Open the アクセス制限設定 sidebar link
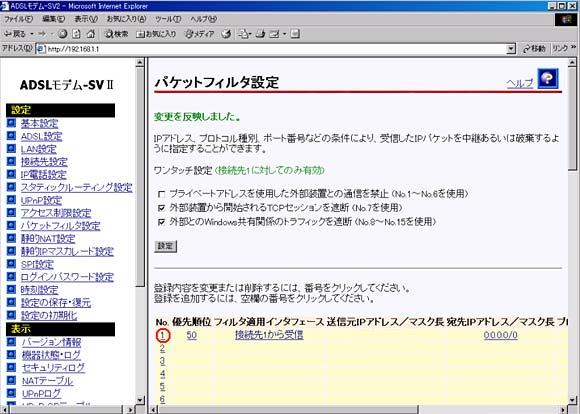This screenshot has width=580, height=414. tap(56, 213)
